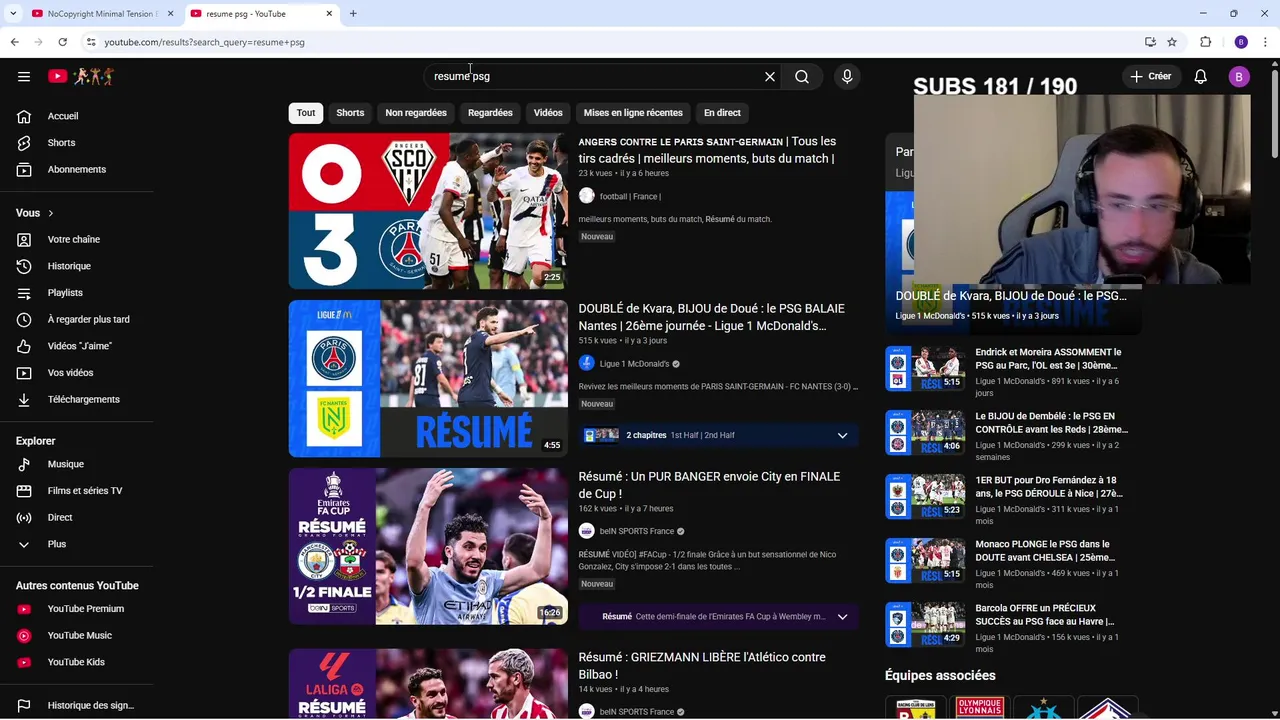This screenshot has height=720, width=1280.
Task: Select the Non regardées filter chip
Action: 416,113
